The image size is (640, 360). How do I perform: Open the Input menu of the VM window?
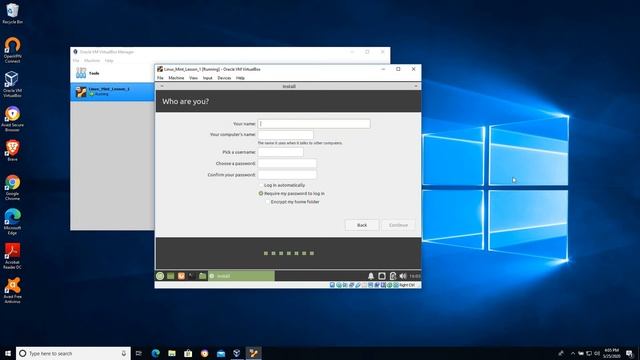208,78
